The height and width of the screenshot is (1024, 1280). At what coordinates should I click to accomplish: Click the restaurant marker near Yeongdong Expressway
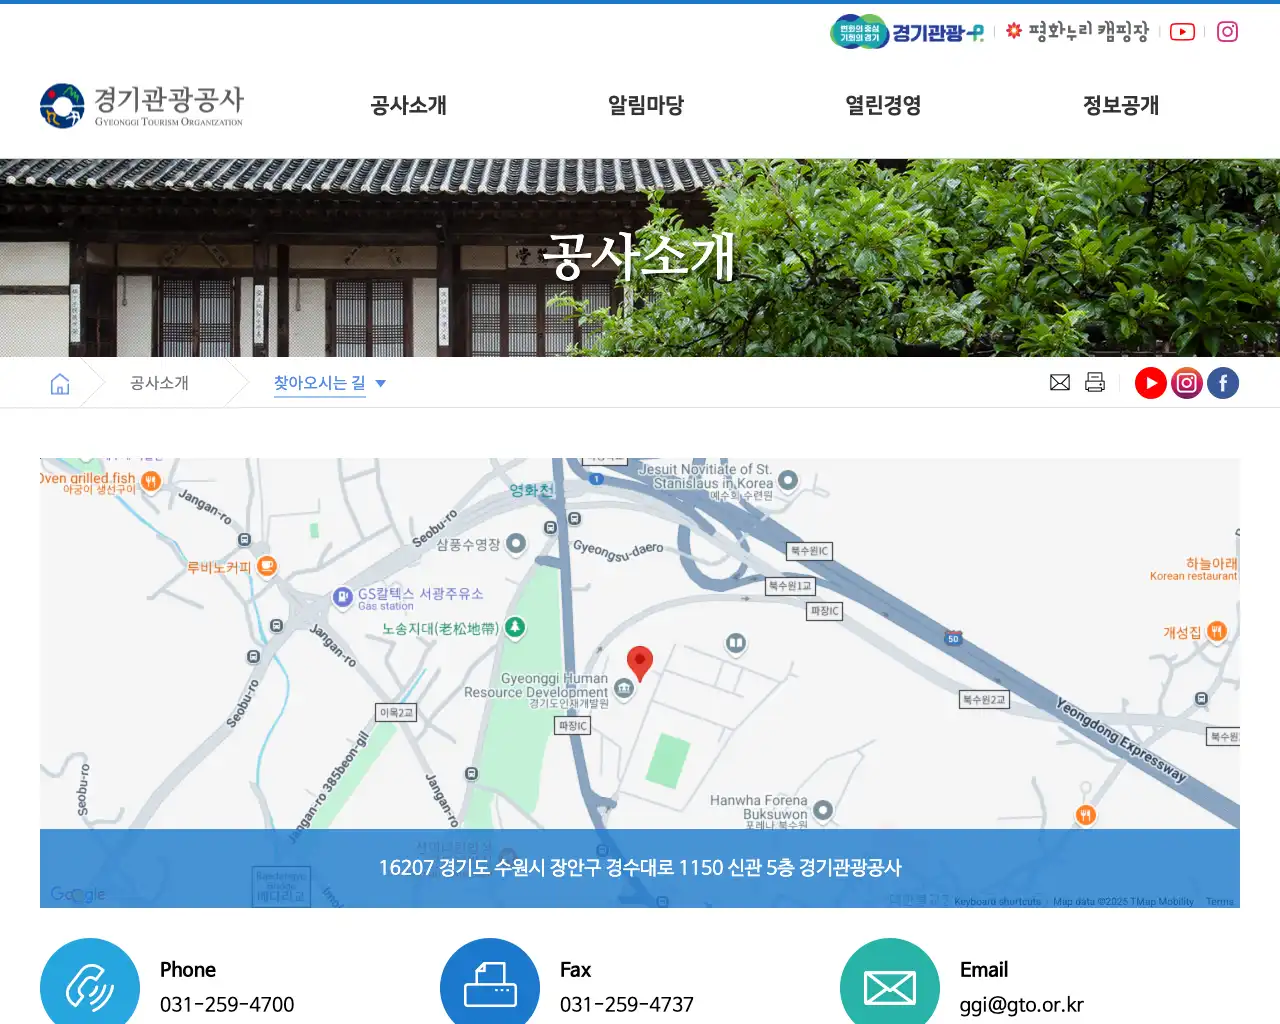tap(1086, 815)
